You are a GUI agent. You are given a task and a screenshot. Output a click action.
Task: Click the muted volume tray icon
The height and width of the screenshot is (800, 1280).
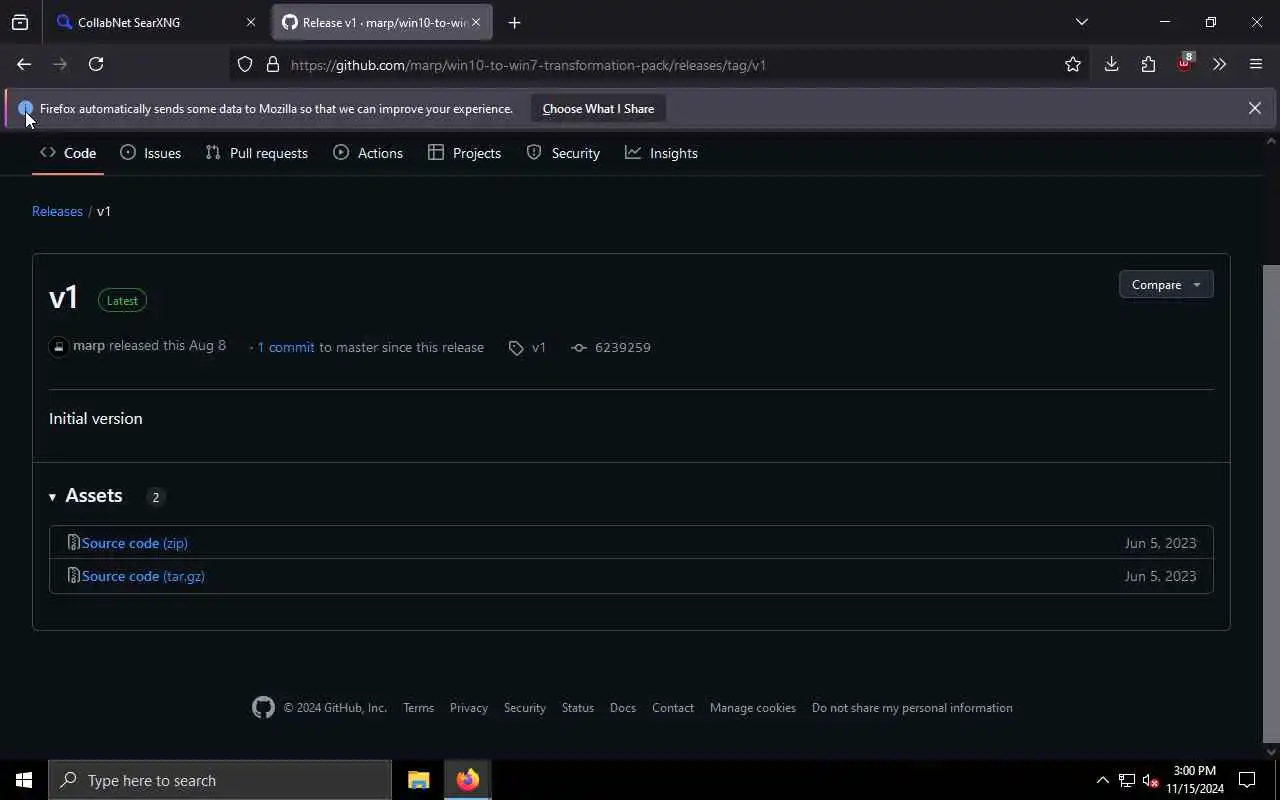[x=1150, y=780]
